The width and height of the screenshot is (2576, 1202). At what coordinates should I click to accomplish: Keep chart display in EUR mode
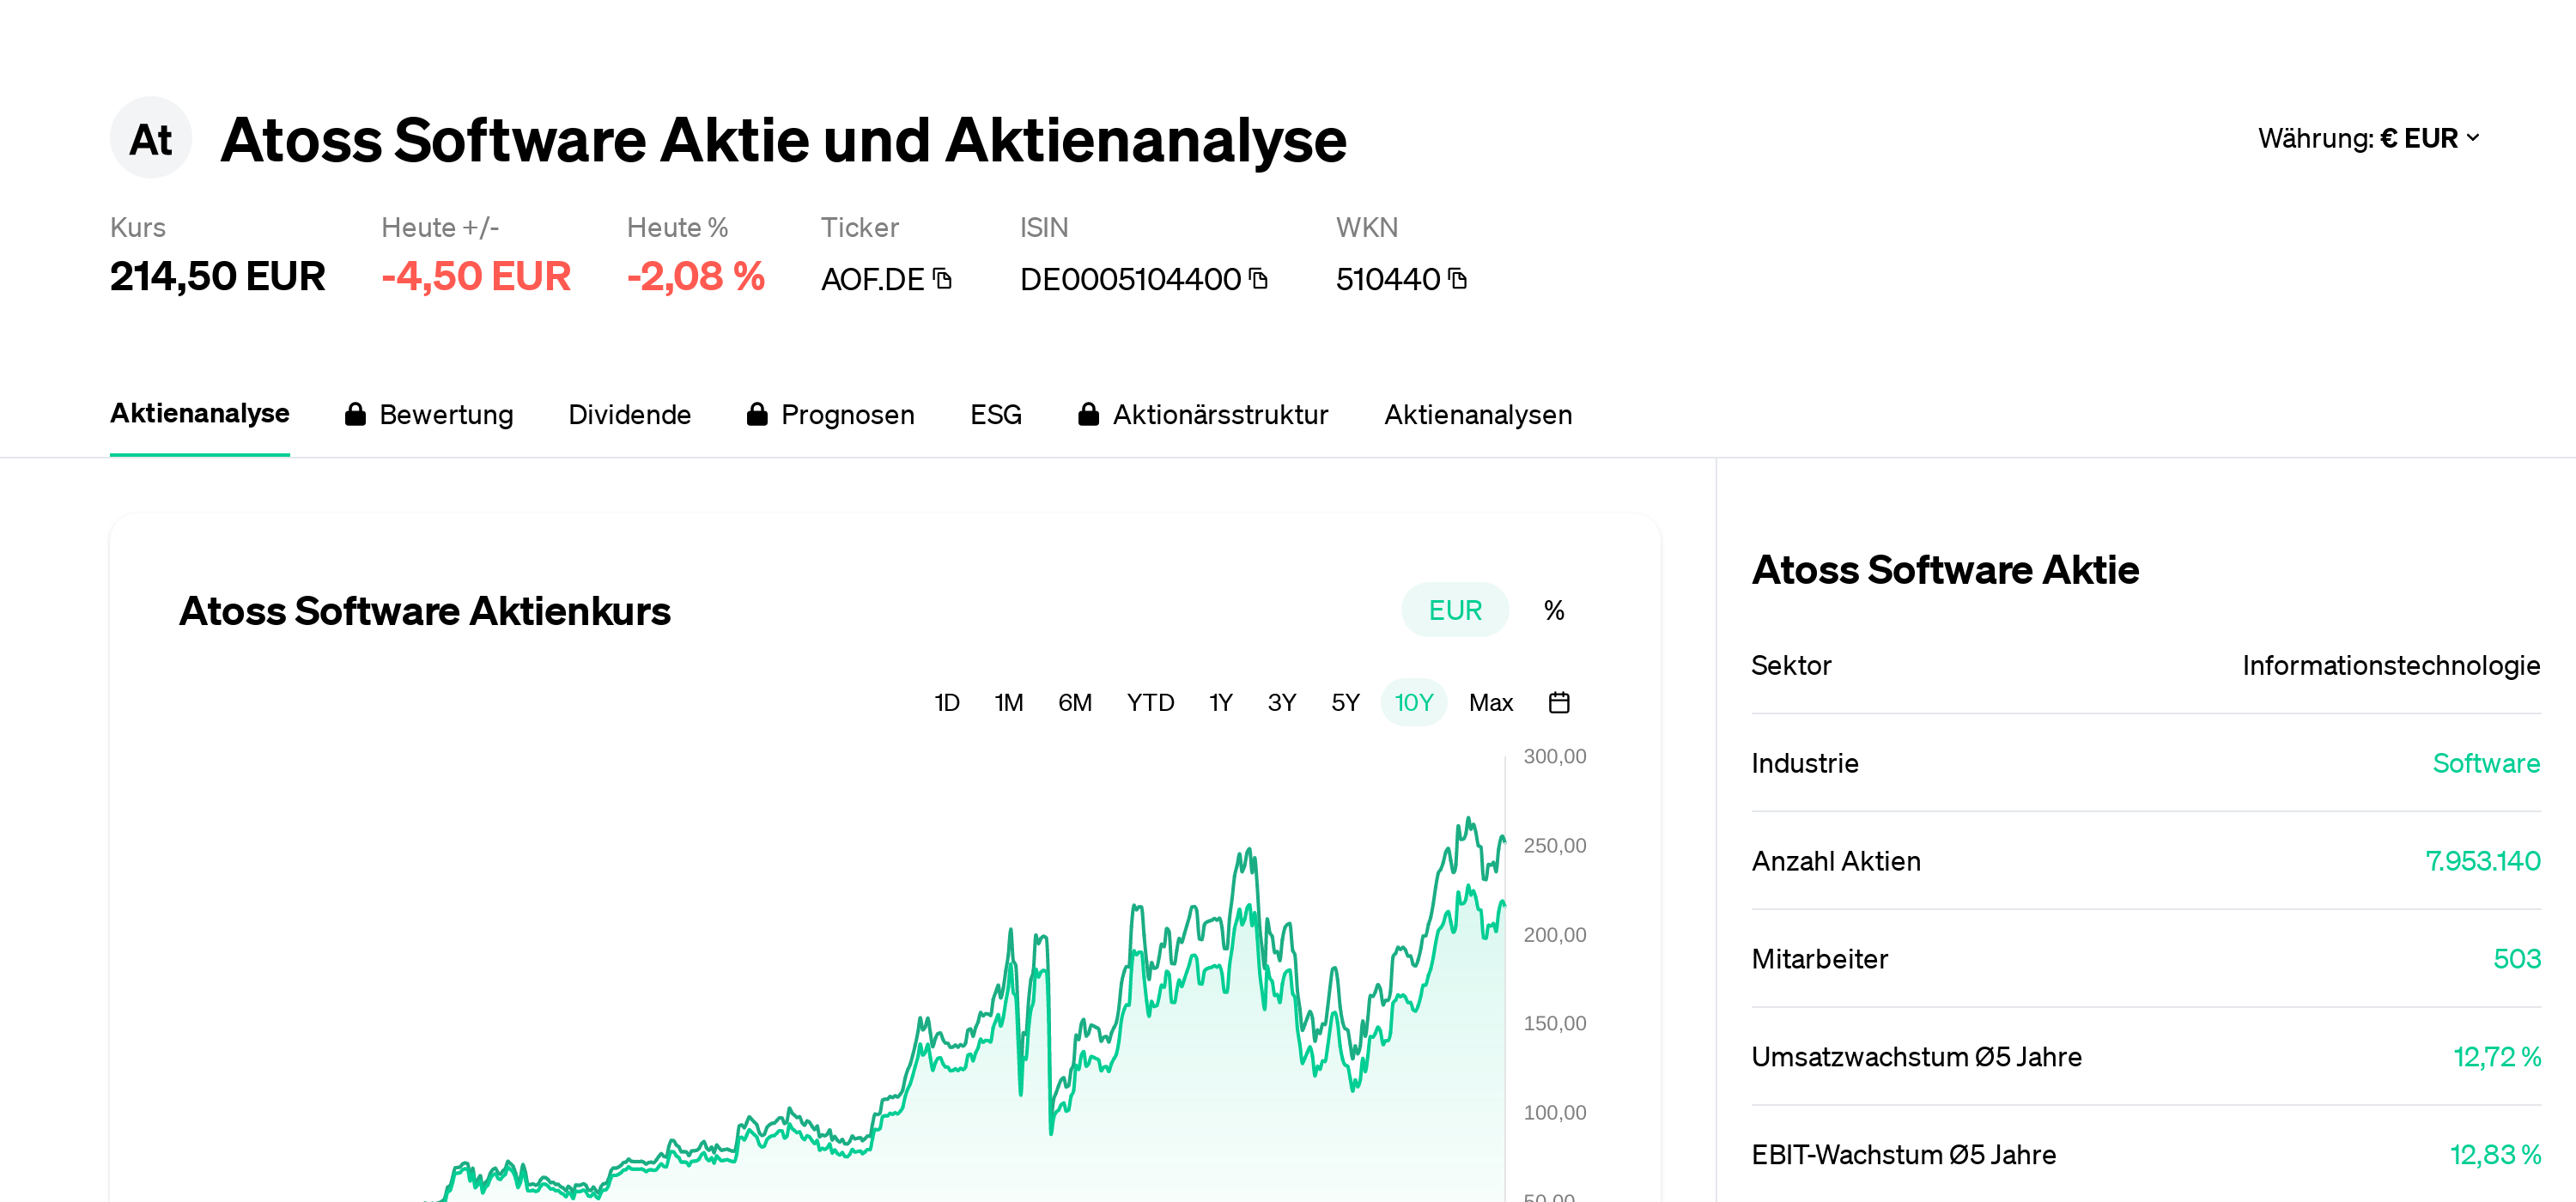tap(1454, 609)
